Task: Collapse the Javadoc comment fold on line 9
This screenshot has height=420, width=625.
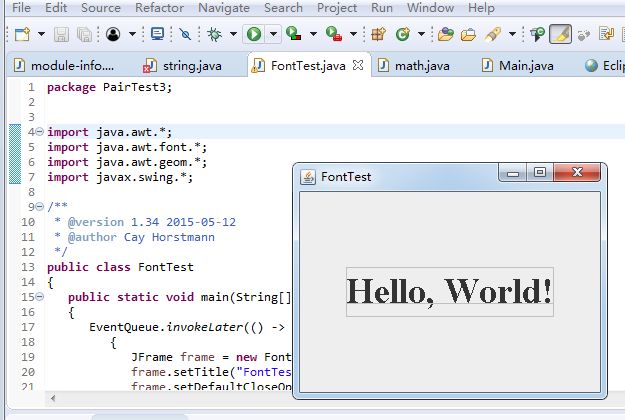Action: click(x=39, y=207)
